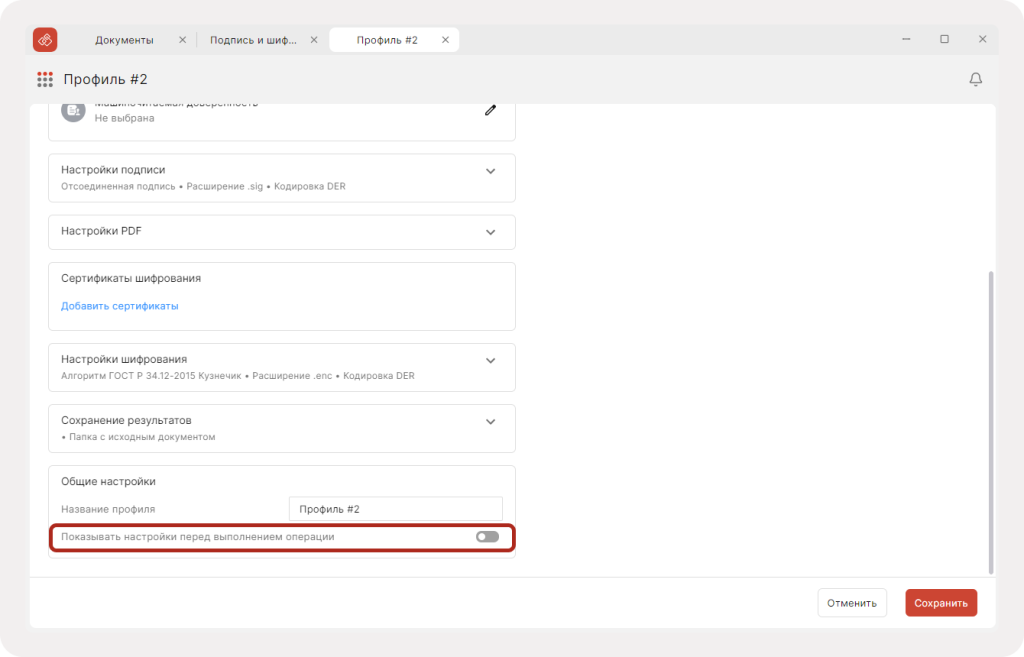This screenshot has height=657, width=1024.
Task: Click Добавить сертификаты link
Action: coord(120,306)
